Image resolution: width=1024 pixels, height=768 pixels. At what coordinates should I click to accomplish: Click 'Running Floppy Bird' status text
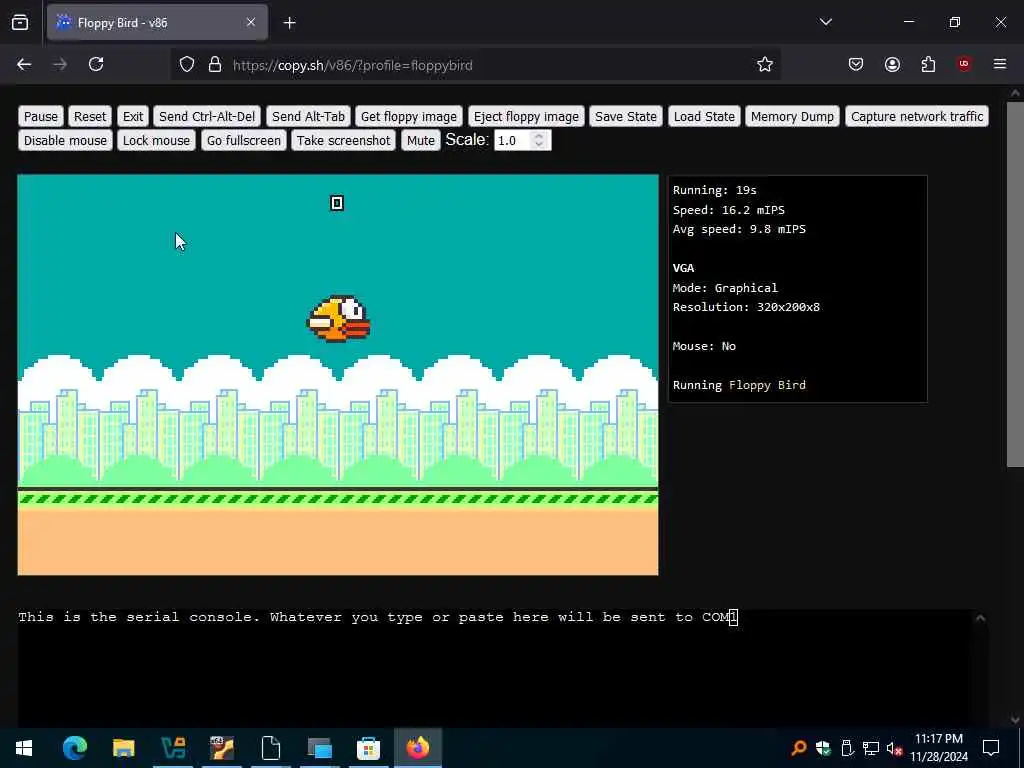tap(739, 385)
